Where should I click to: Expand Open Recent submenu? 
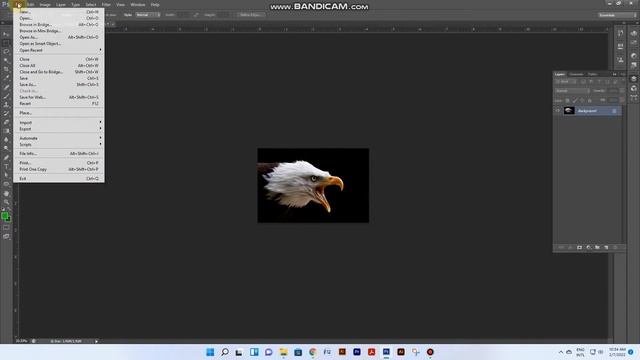(59, 50)
